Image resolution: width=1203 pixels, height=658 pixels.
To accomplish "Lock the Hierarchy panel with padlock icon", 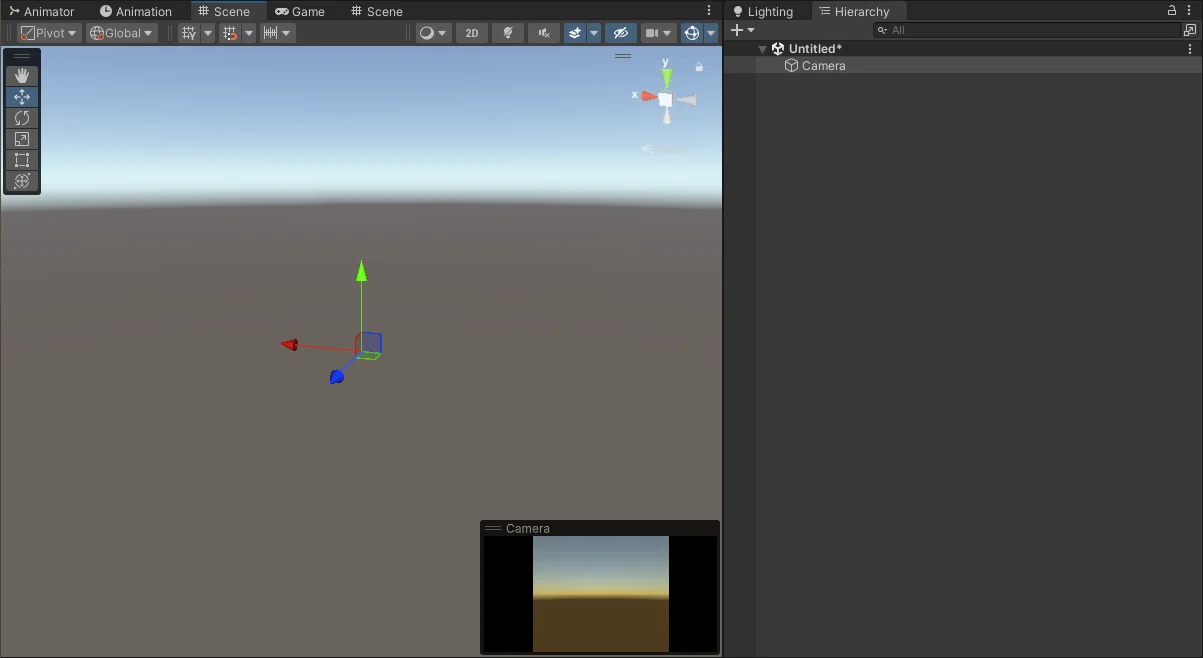I will [1172, 11].
